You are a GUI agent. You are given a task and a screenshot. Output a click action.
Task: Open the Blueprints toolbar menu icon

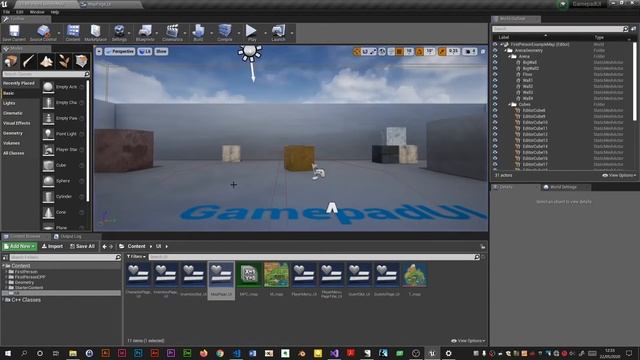pyautogui.click(x=145, y=31)
